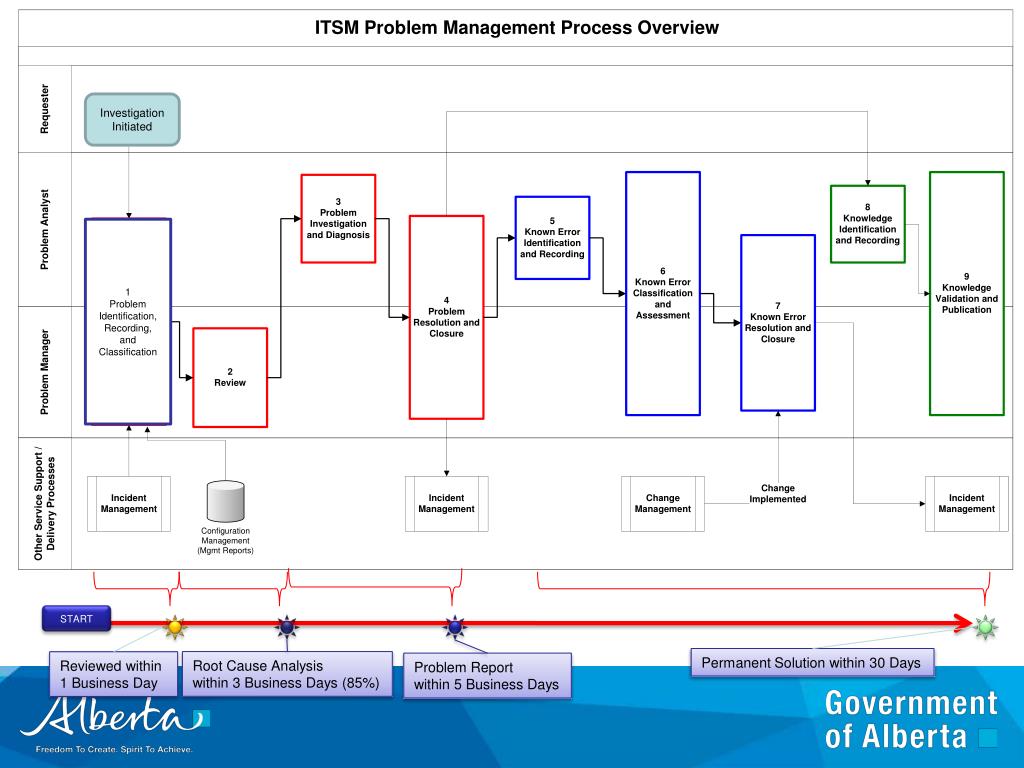This screenshot has height=768, width=1024.
Task: Click the Investigation Initiated start box
Action: point(132,120)
